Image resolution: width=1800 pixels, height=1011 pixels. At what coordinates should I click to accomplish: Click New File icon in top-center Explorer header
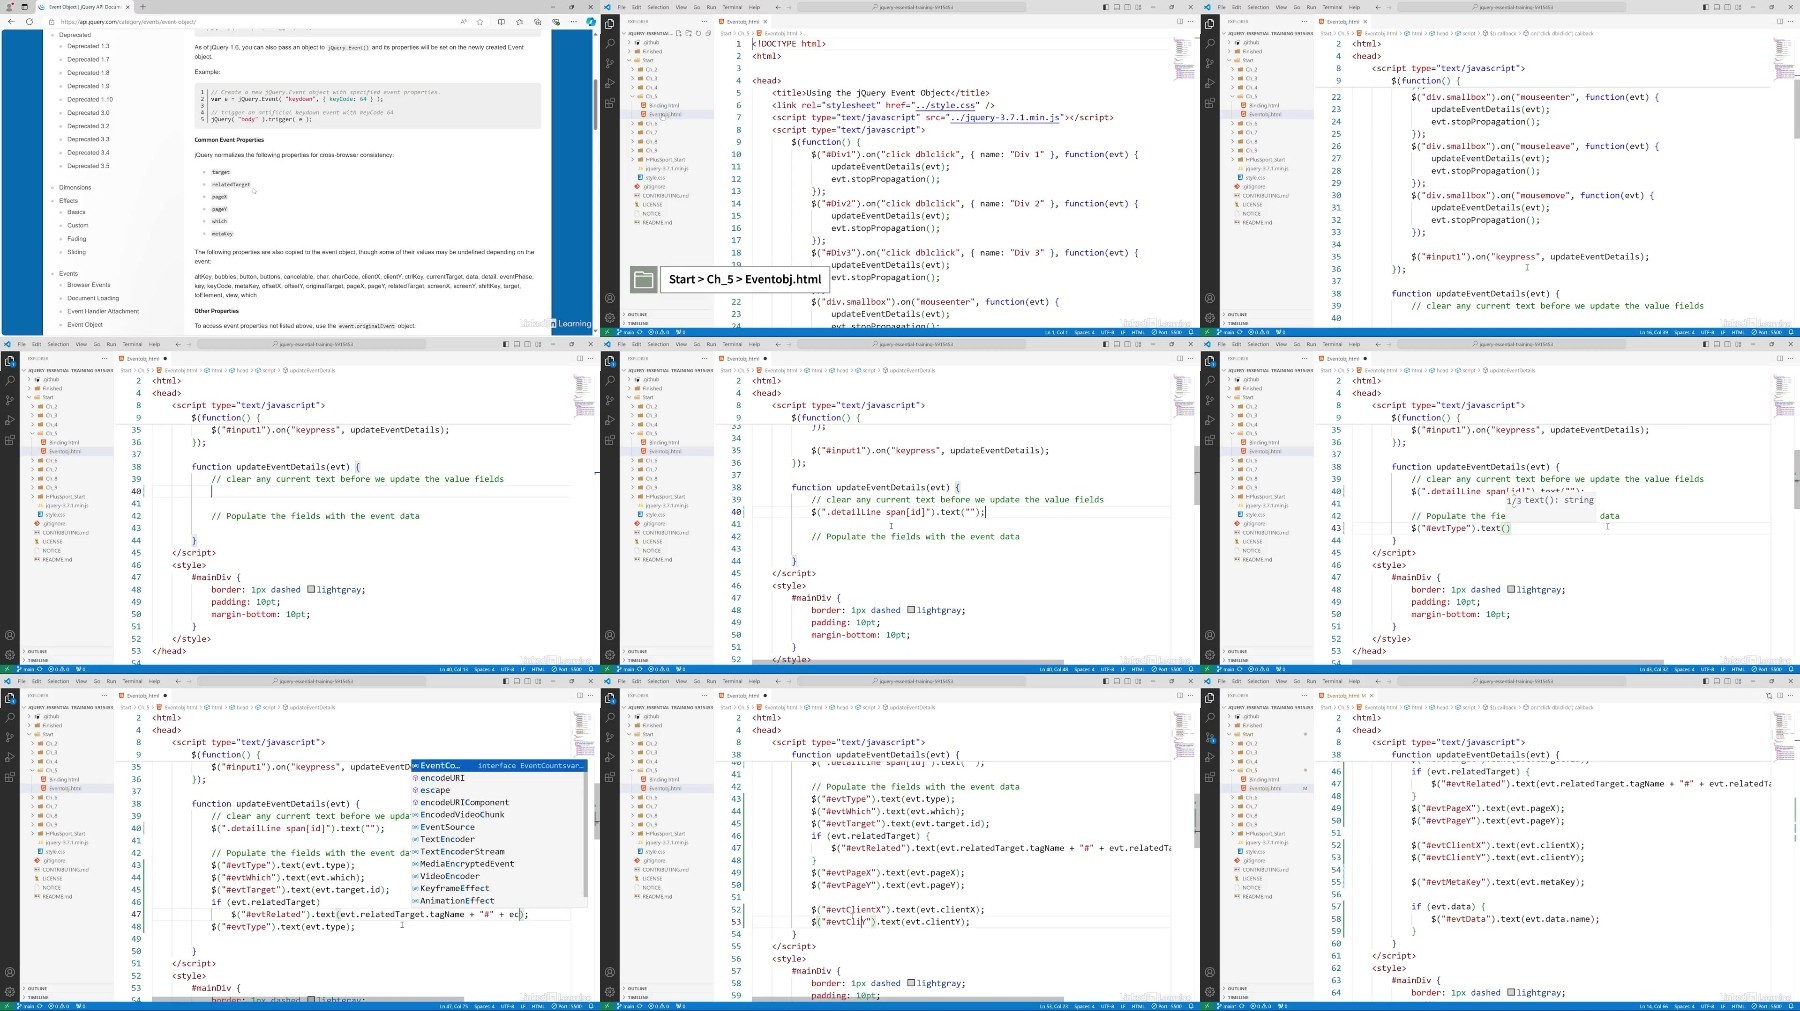(679, 33)
